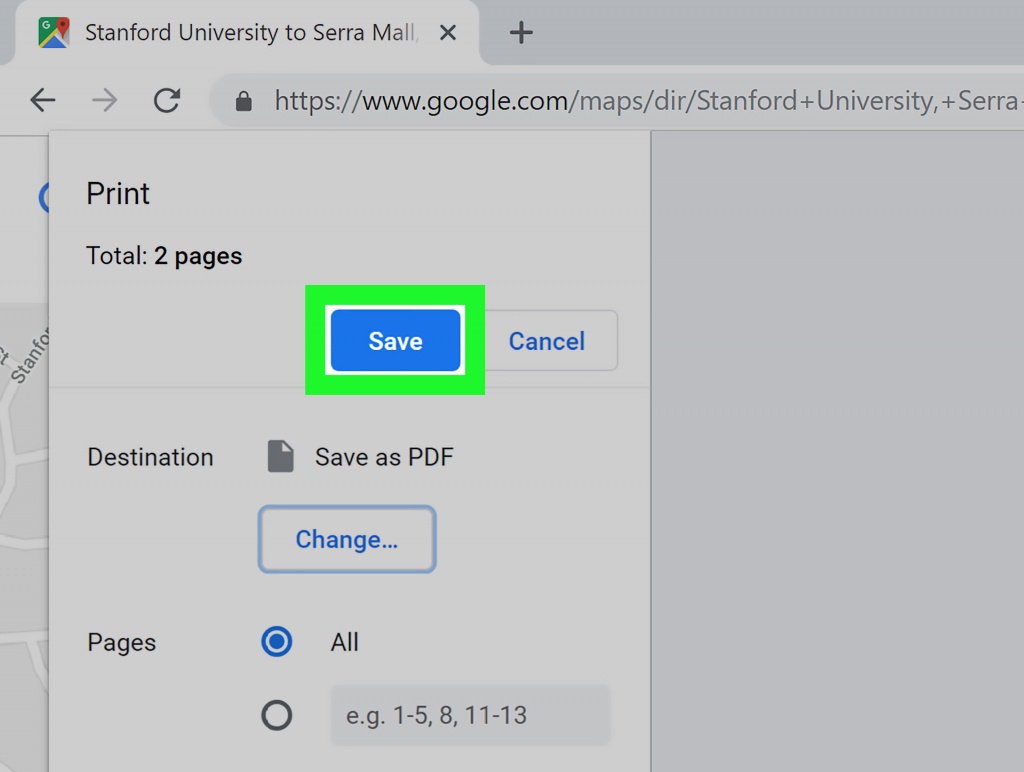Reload the current page
1024x772 pixels.
point(167,100)
